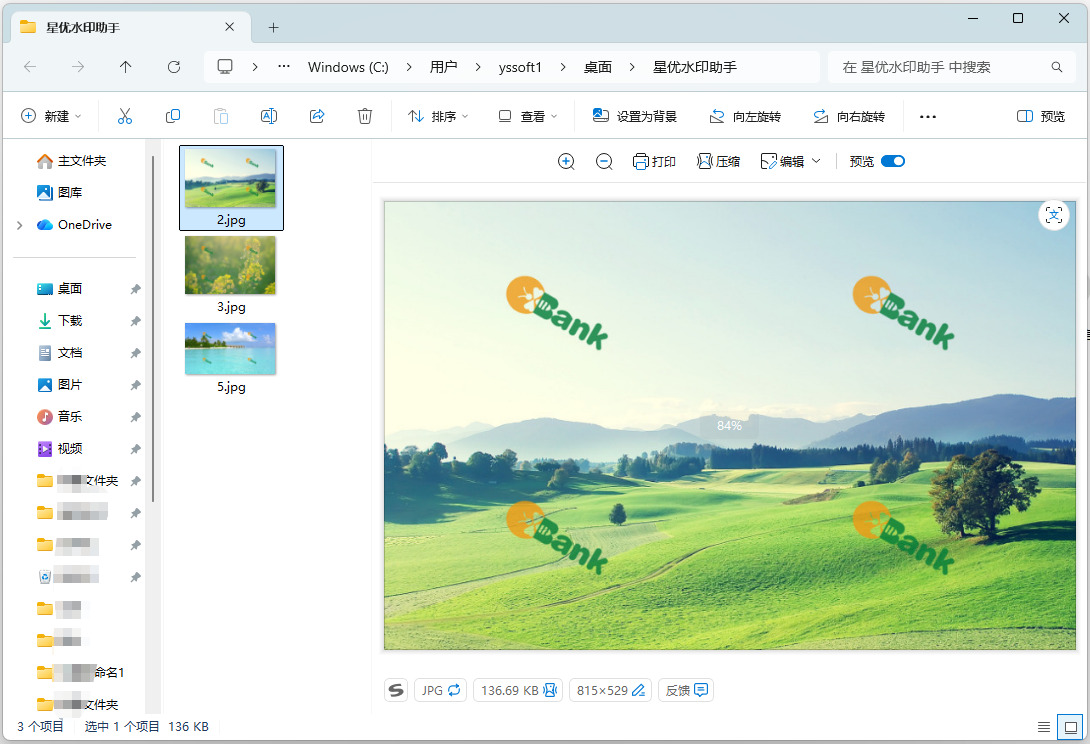The width and height of the screenshot is (1090, 744).
Task: Click the 84% zoom indicator on preview
Action: (729, 426)
